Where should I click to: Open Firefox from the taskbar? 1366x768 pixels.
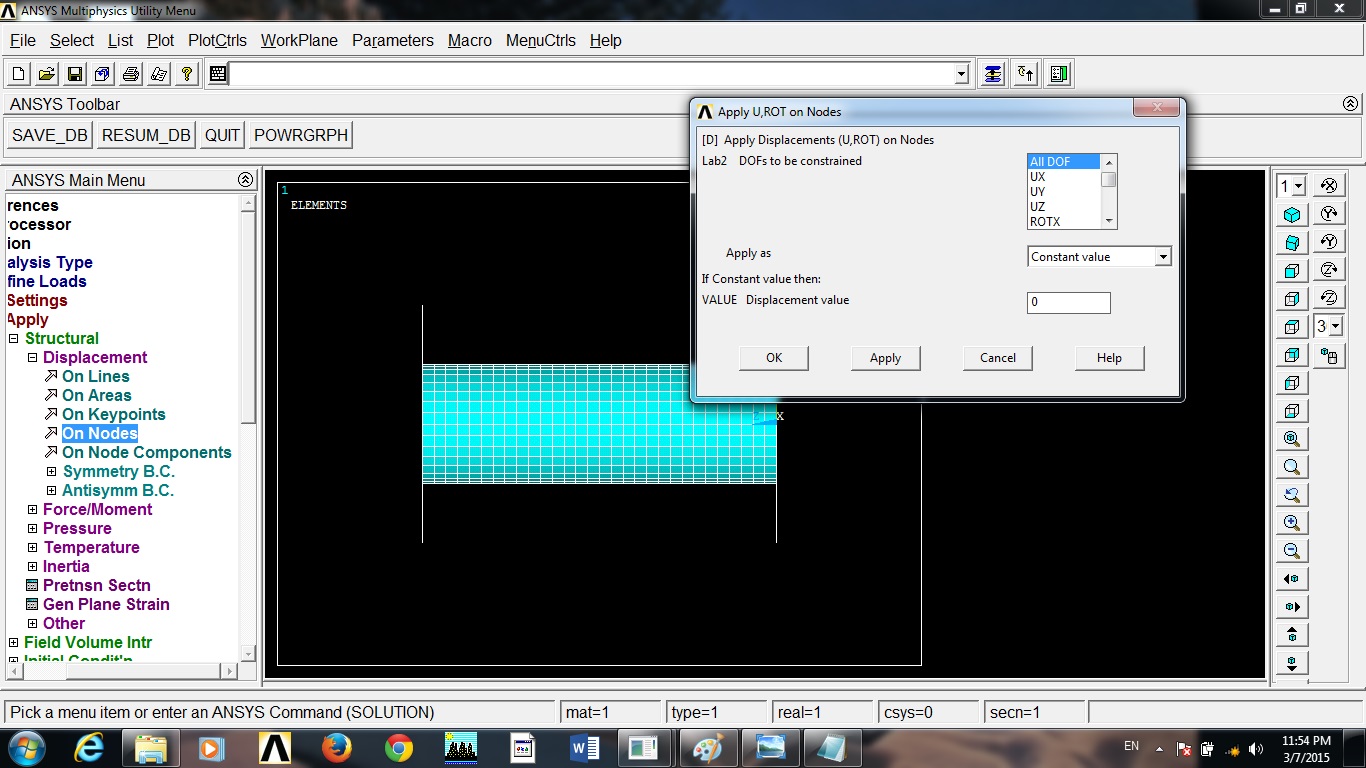[x=337, y=748]
